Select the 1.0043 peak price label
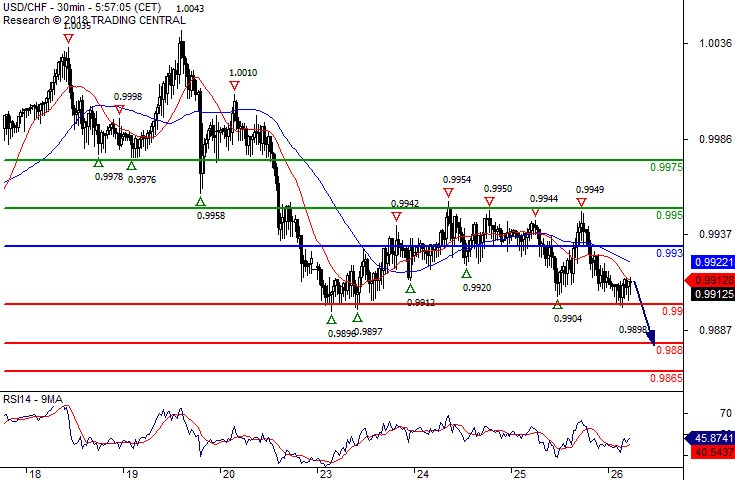The height and width of the screenshot is (480, 735). [190, 8]
